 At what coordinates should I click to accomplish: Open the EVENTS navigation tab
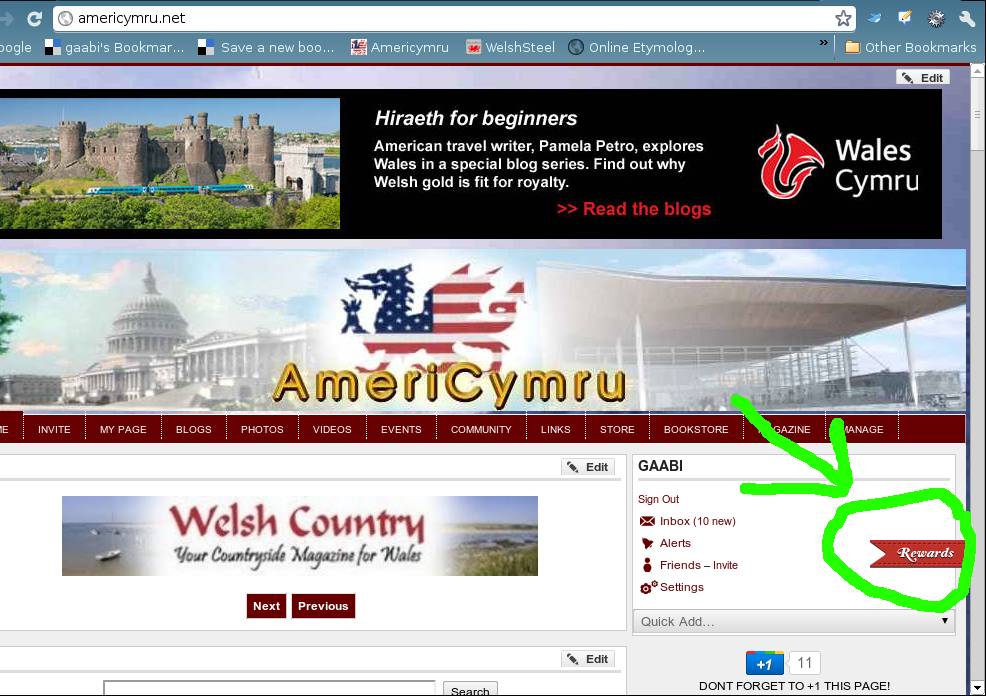coord(401,429)
